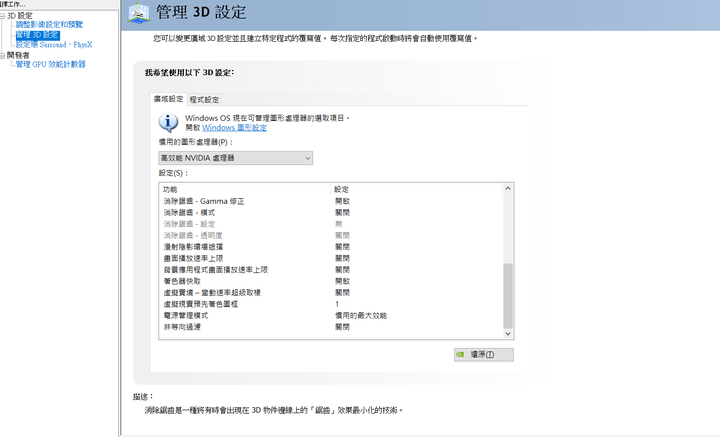Click the settings list scrollbar thumb
This screenshot has width=720, height=437.
508,296
